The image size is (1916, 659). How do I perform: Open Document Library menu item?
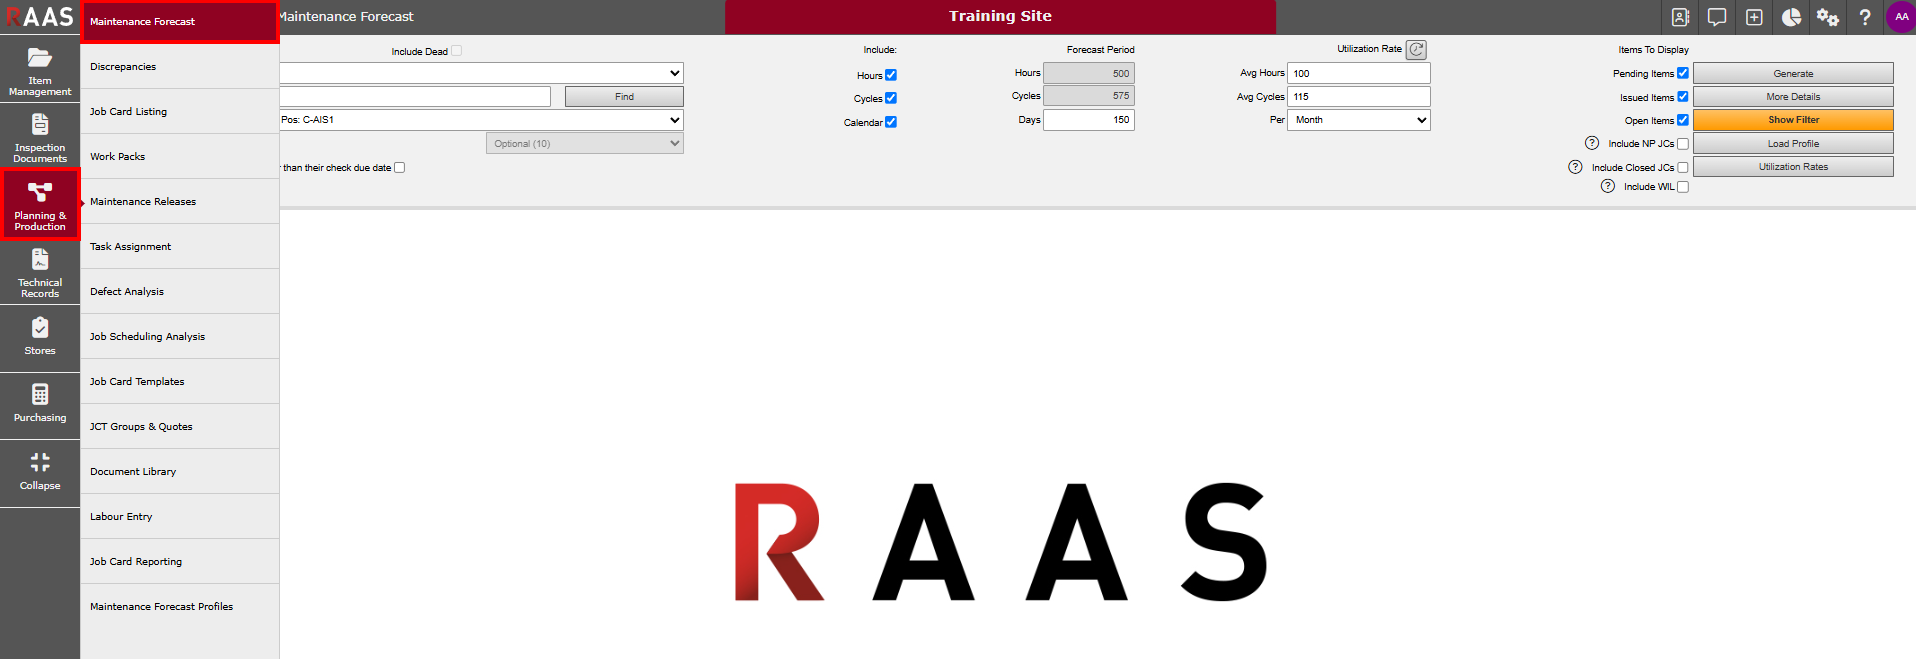click(179, 472)
